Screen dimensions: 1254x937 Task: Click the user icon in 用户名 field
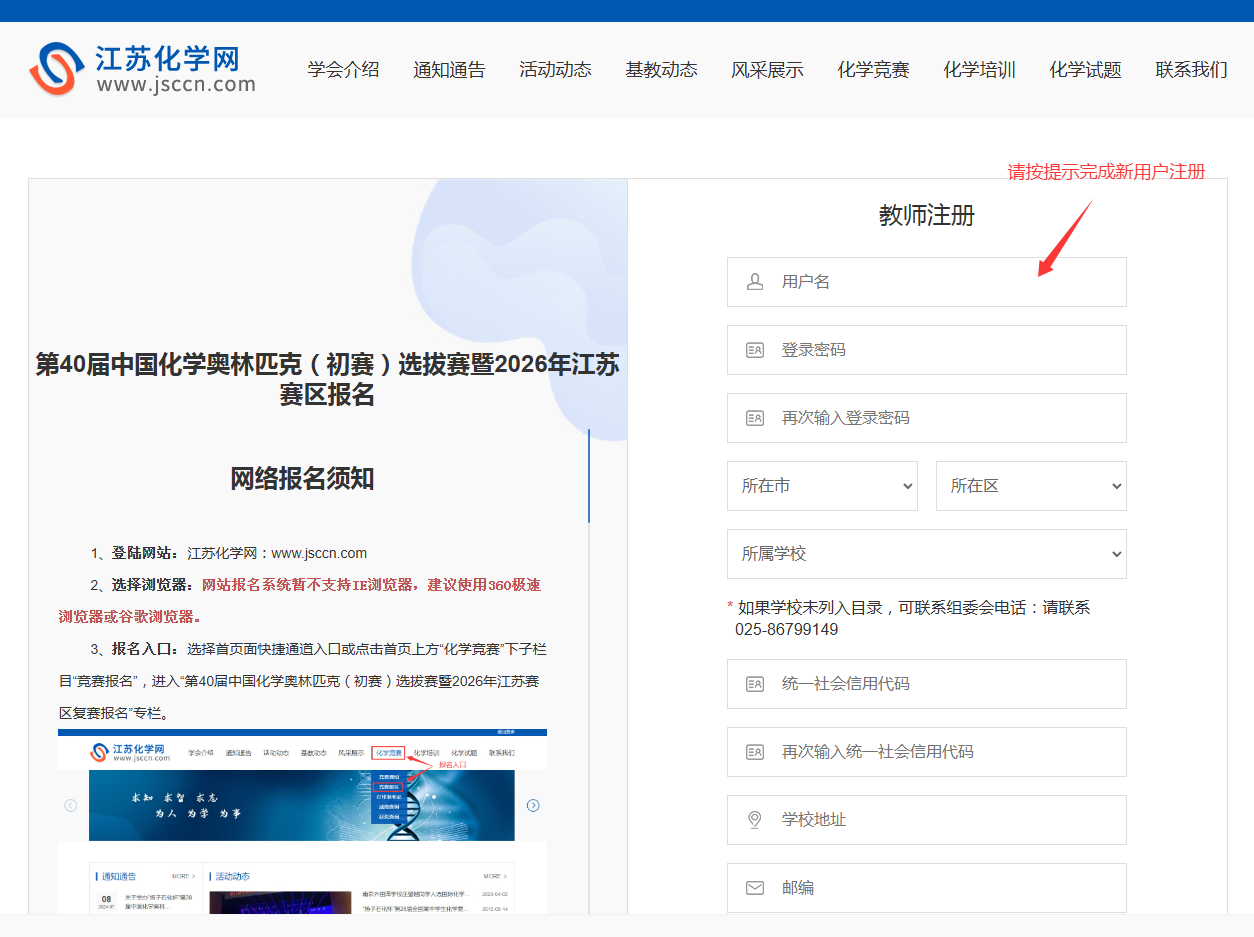[755, 282]
